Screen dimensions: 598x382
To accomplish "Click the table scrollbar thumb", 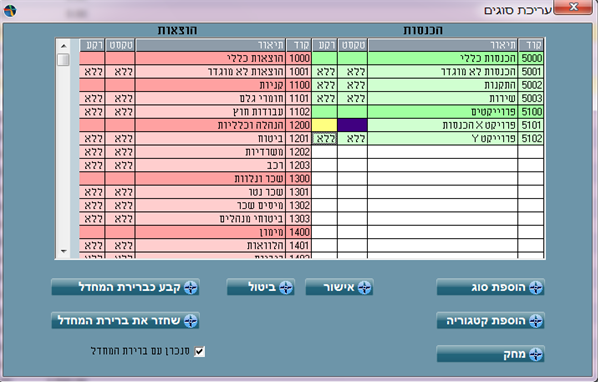I will pos(63,59).
